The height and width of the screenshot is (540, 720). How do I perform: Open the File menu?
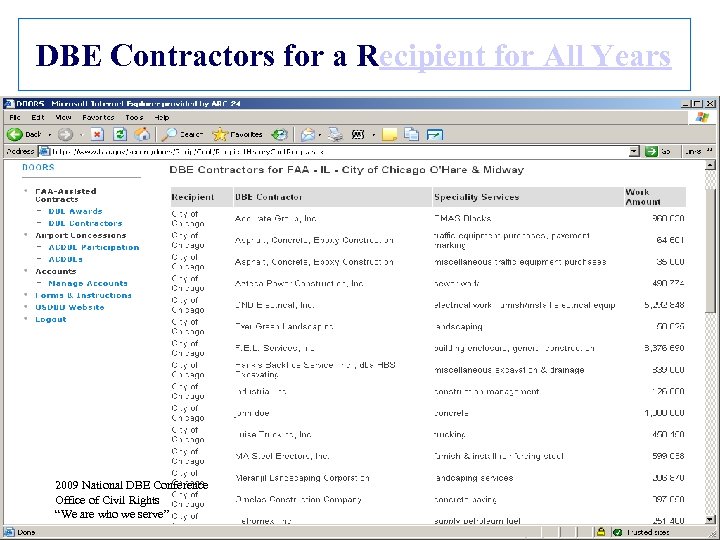tap(15, 118)
